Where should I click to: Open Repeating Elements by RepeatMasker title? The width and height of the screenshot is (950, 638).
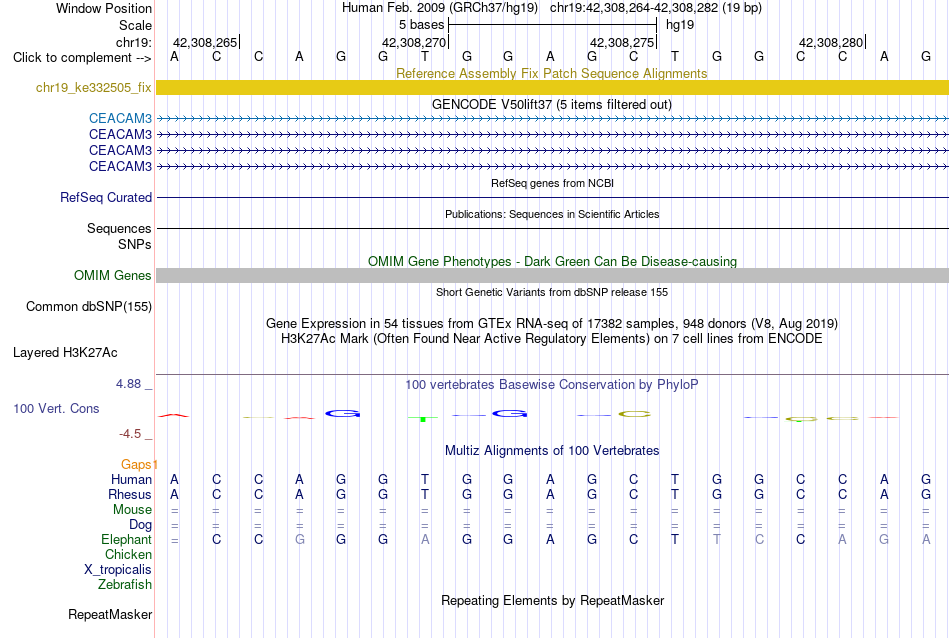pyautogui.click(x=553, y=600)
